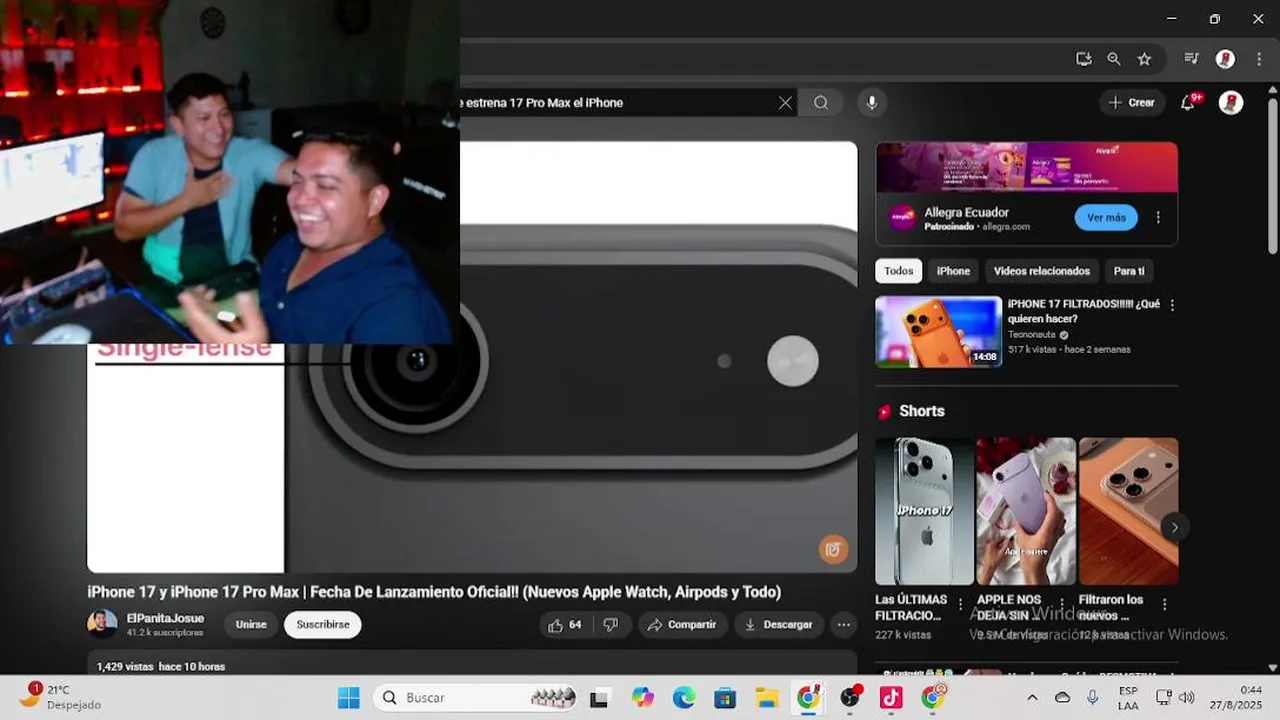
Task: Show next Shorts with the arrow
Action: tap(1175, 527)
